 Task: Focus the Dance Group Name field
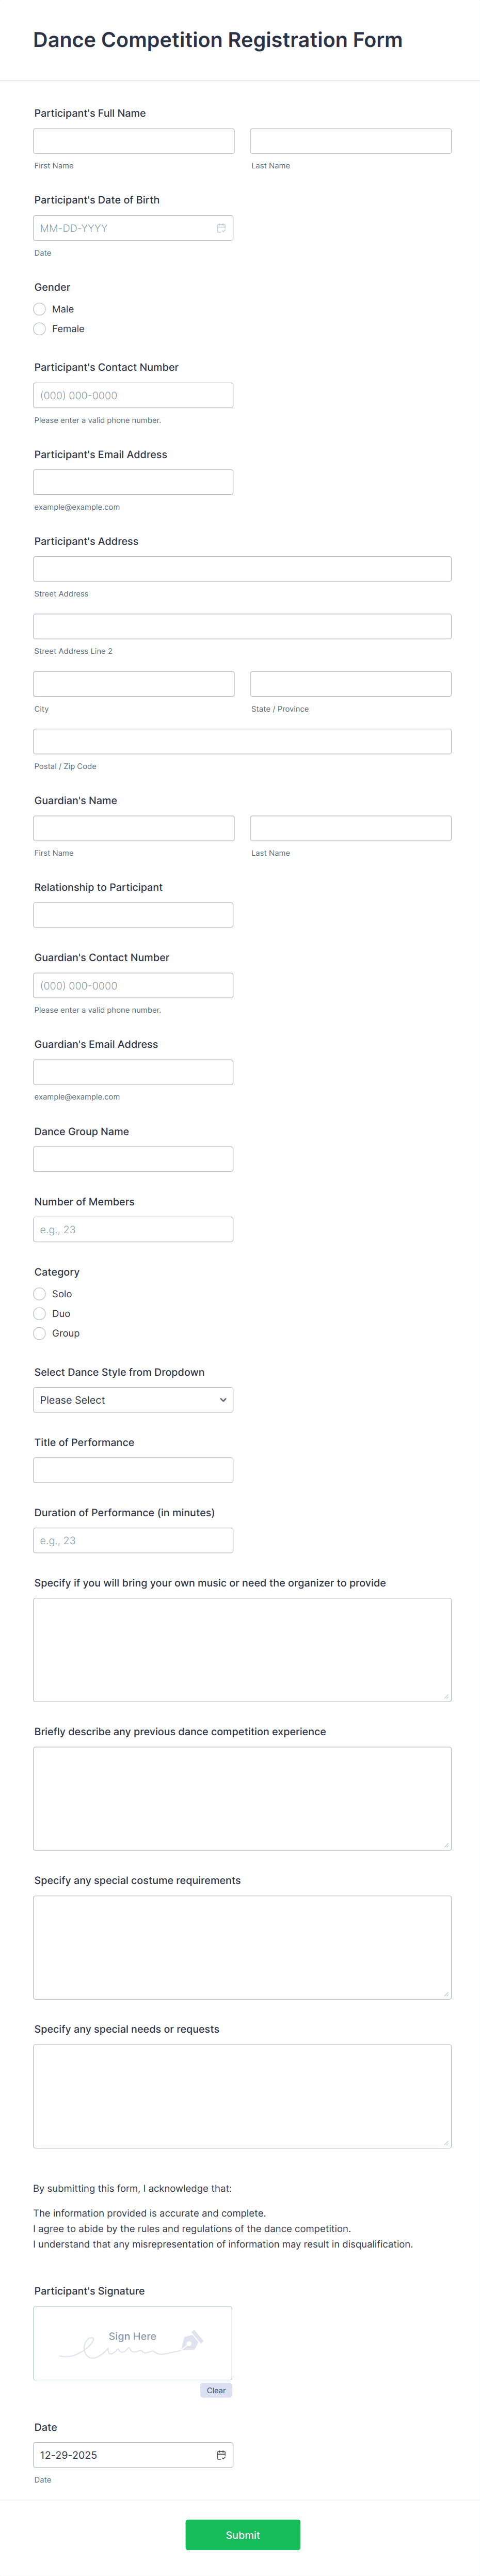point(133,1158)
